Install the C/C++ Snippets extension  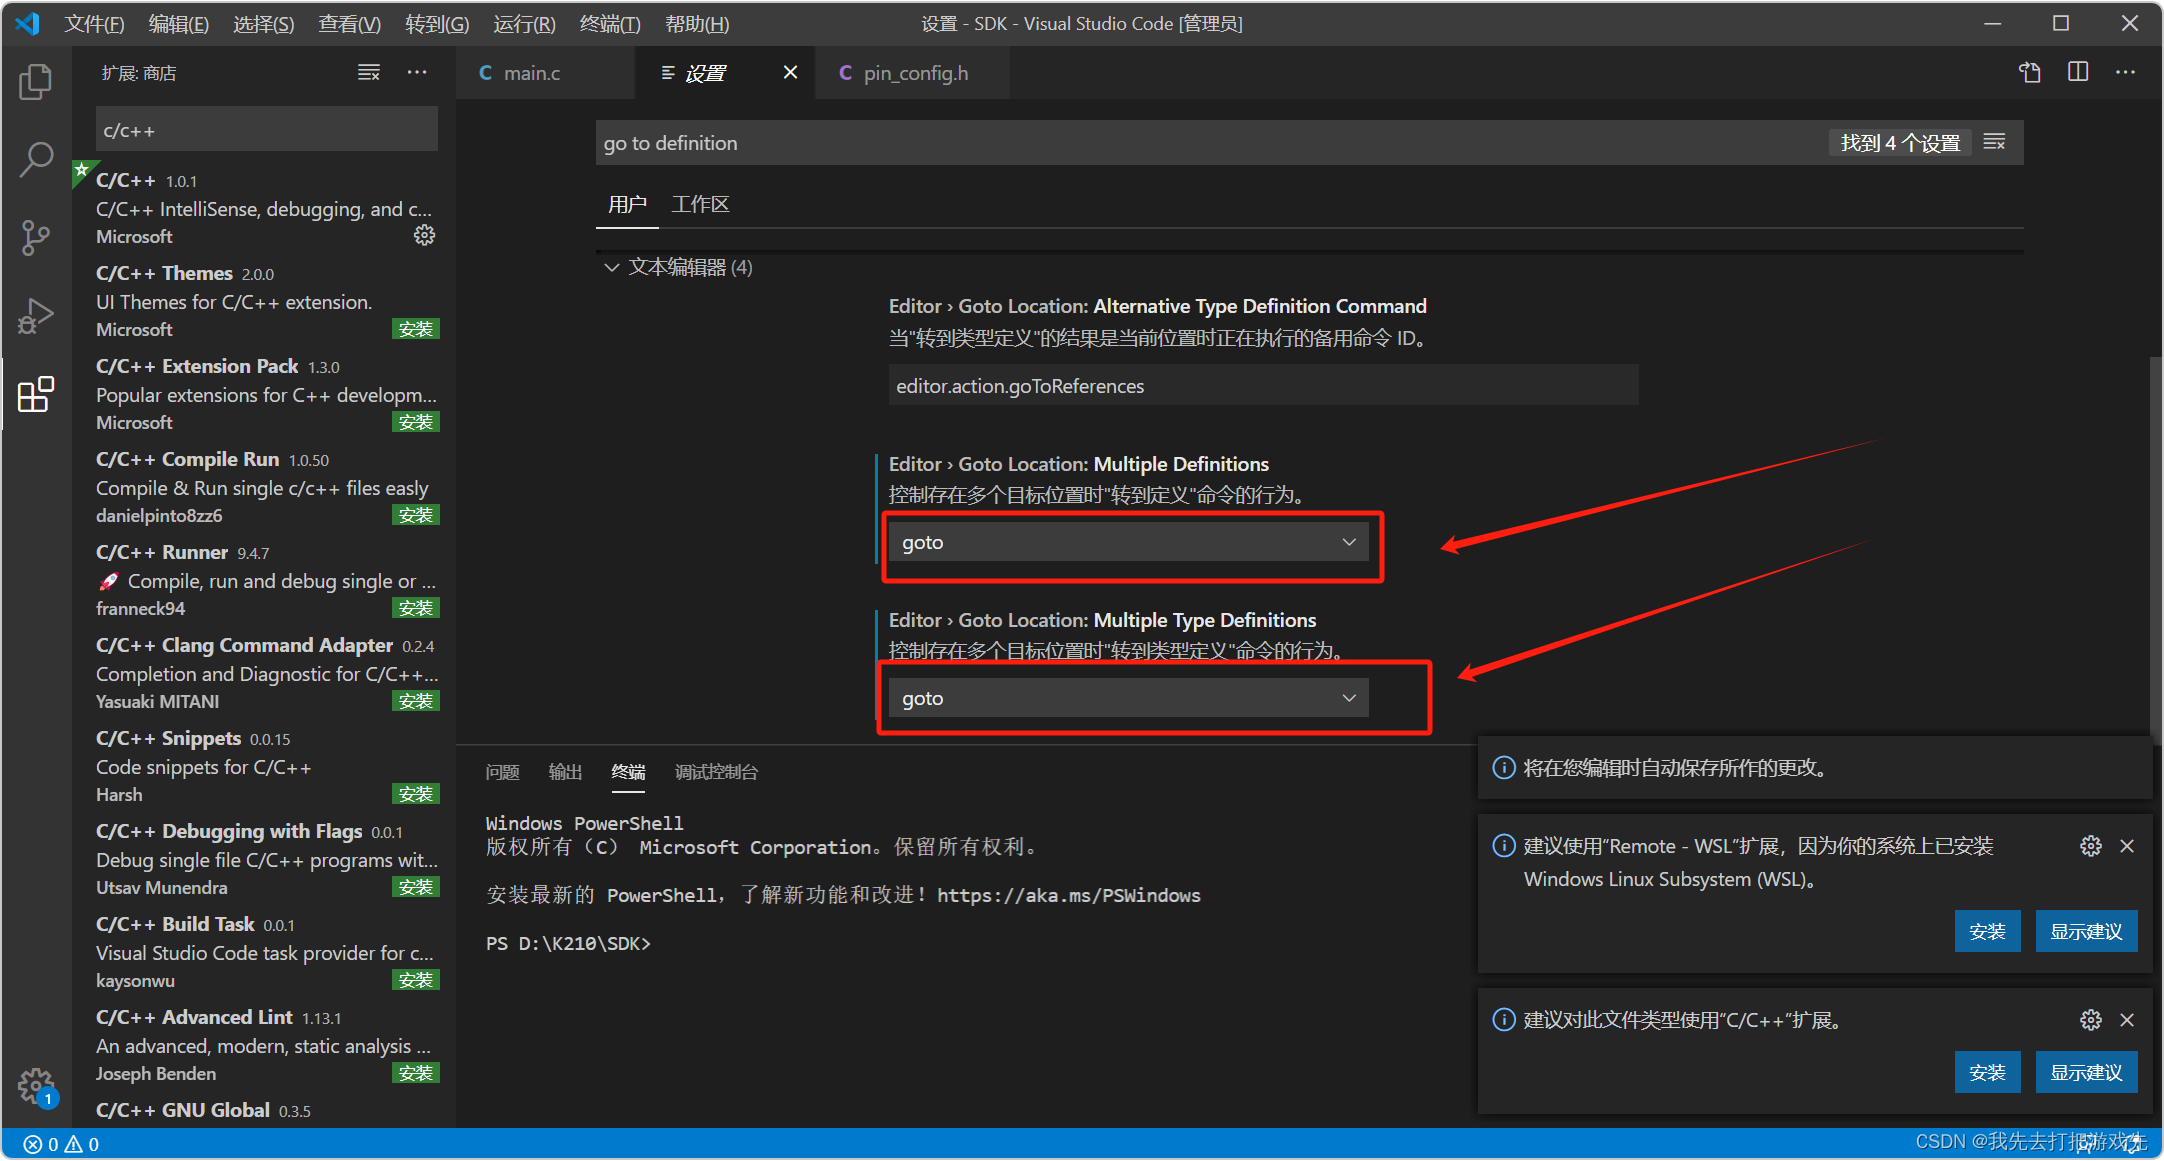[416, 794]
